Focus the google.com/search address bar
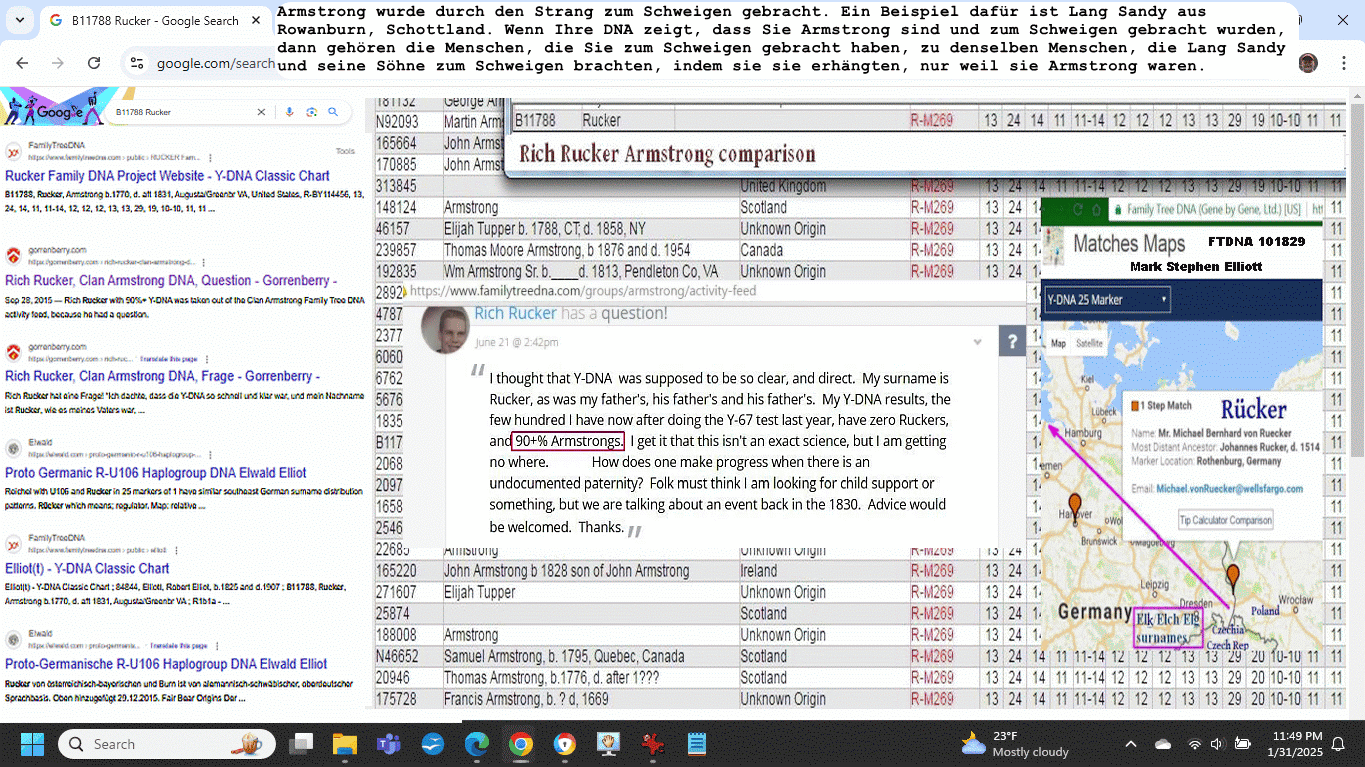The image size is (1365, 767). tap(215, 63)
